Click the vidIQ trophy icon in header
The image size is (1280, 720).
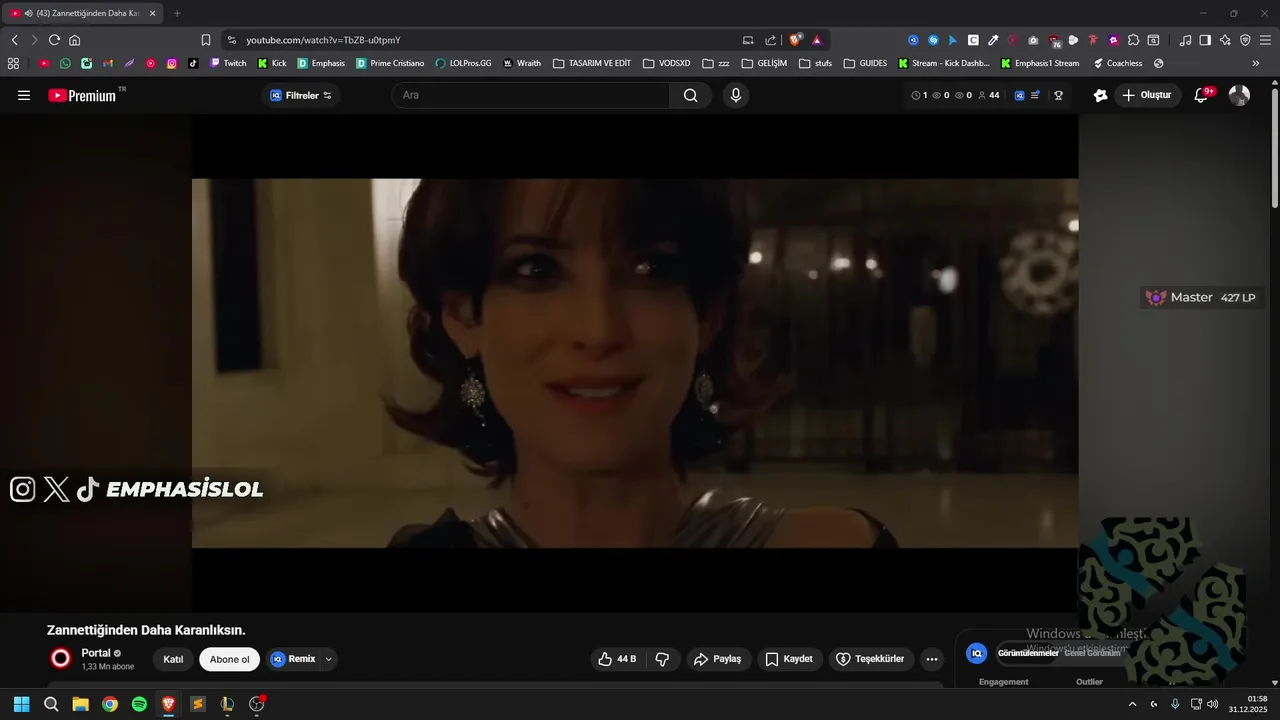pos(1058,95)
